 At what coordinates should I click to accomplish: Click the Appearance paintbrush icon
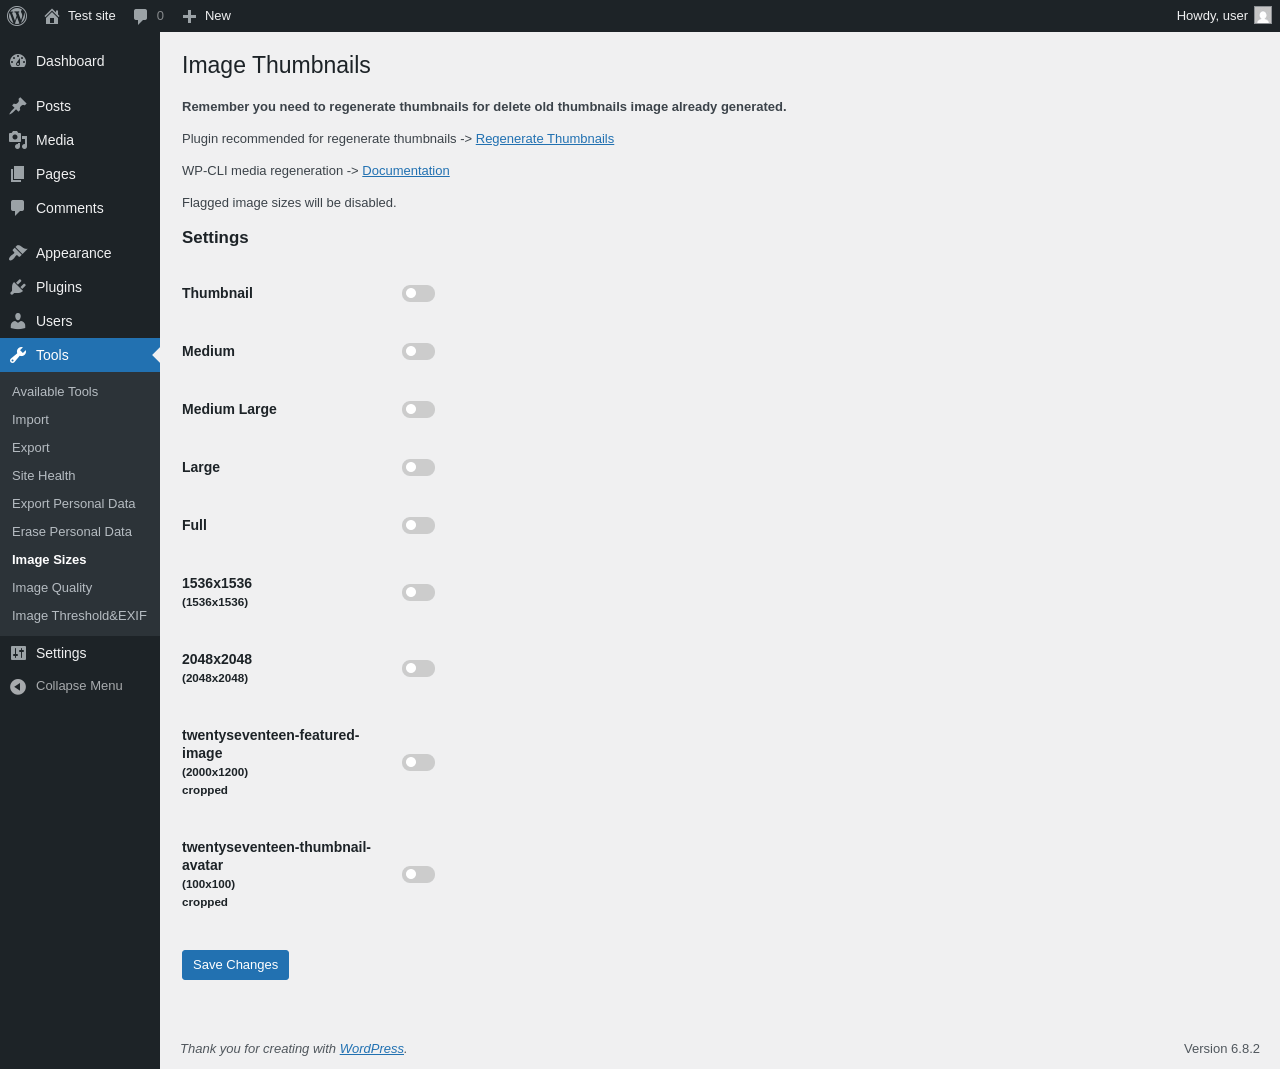tap(18, 253)
